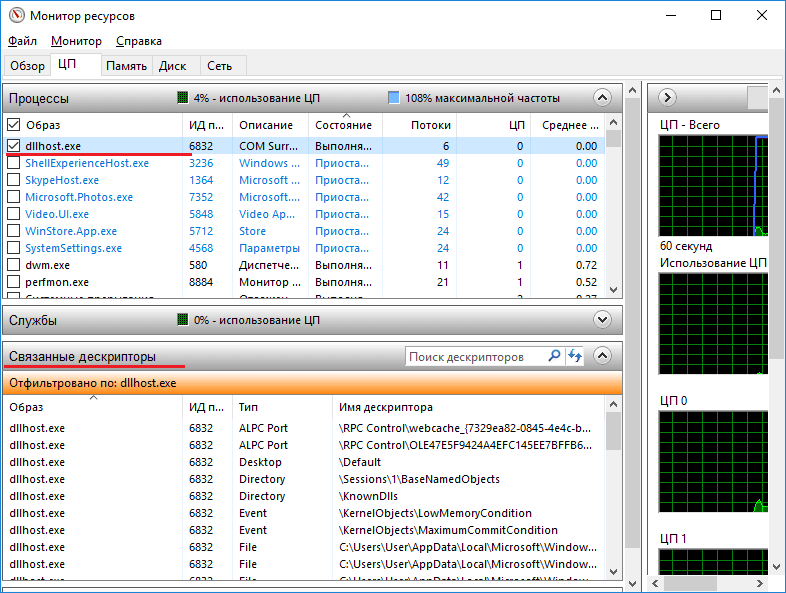Select handle \KernelObjects\LowMemoryCondition

click(304, 513)
